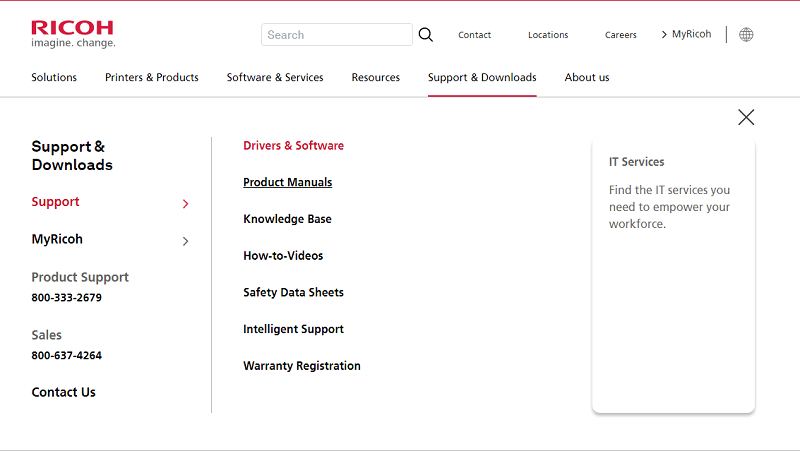Select the Support & Downloads menu tab
The image size is (800, 451).
pyautogui.click(x=482, y=78)
